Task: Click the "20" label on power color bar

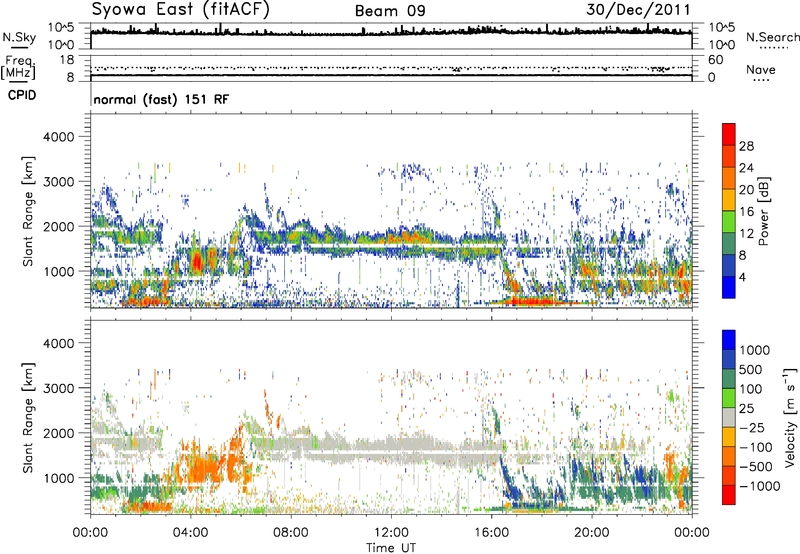Action: [x=746, y=190]
